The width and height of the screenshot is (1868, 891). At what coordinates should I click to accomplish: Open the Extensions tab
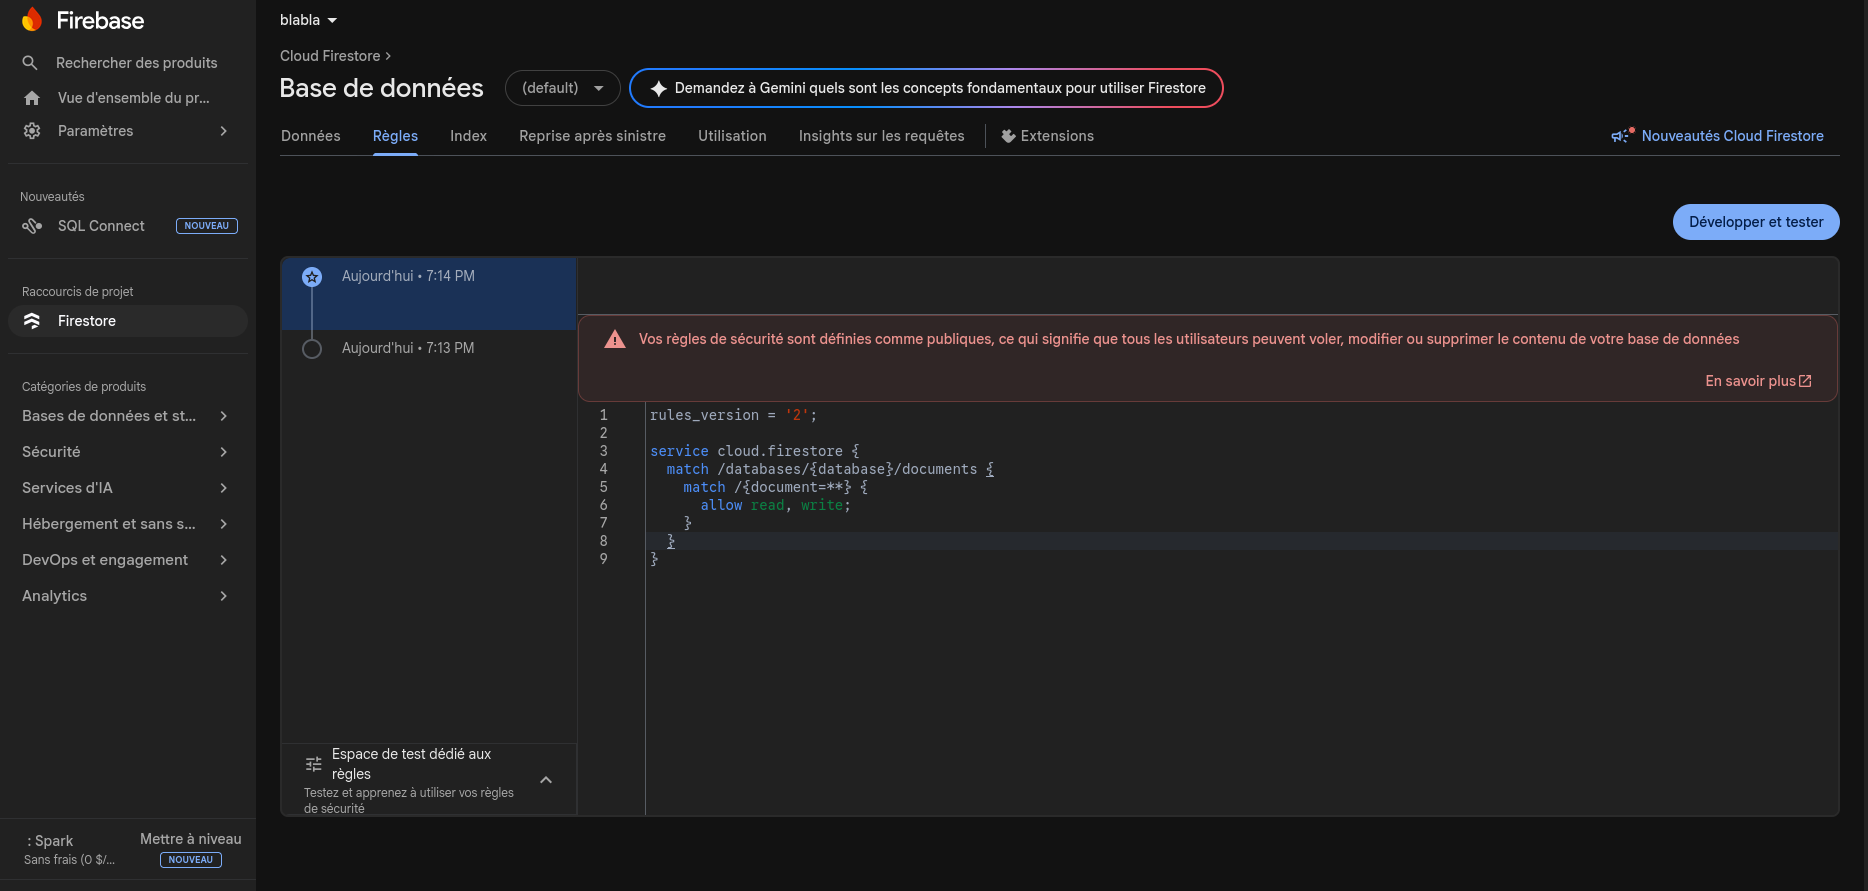(1047, 136)
